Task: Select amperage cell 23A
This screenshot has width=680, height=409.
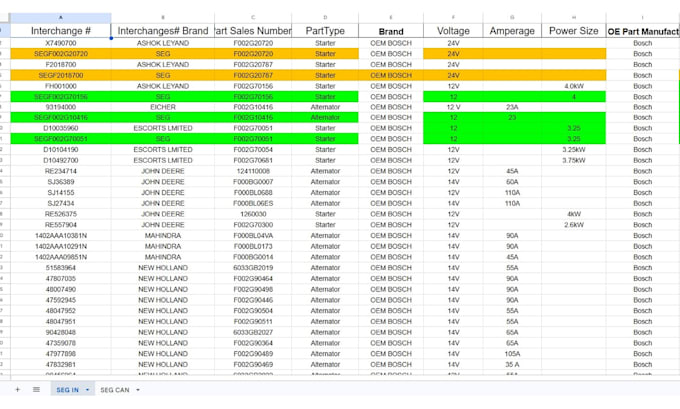Action: click(x=512, y=107)
